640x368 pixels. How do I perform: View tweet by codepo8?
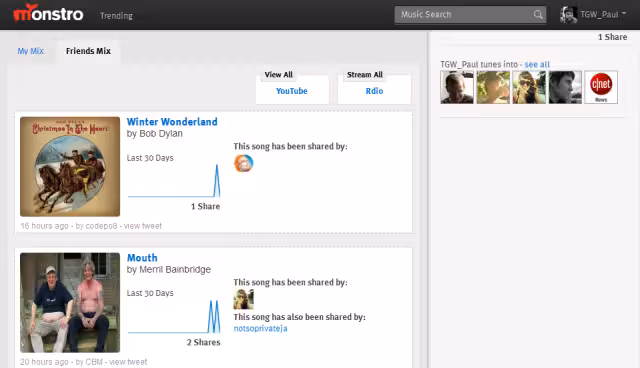[x=143, y=226]
